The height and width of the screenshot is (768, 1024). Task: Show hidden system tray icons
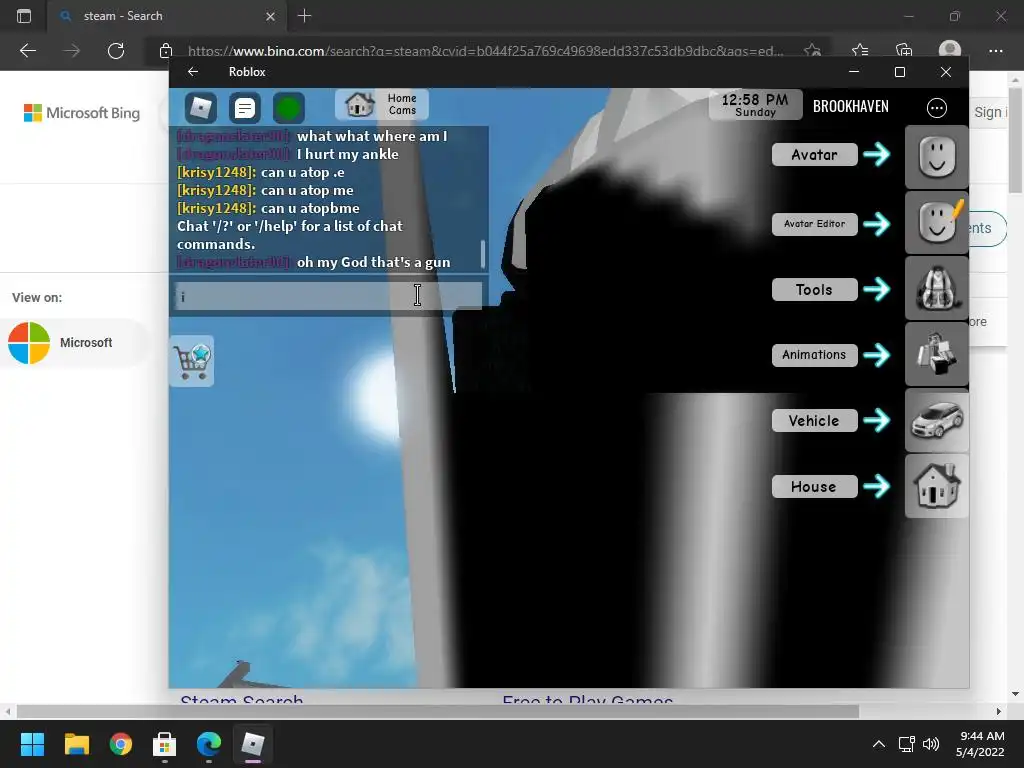(879, 744)
